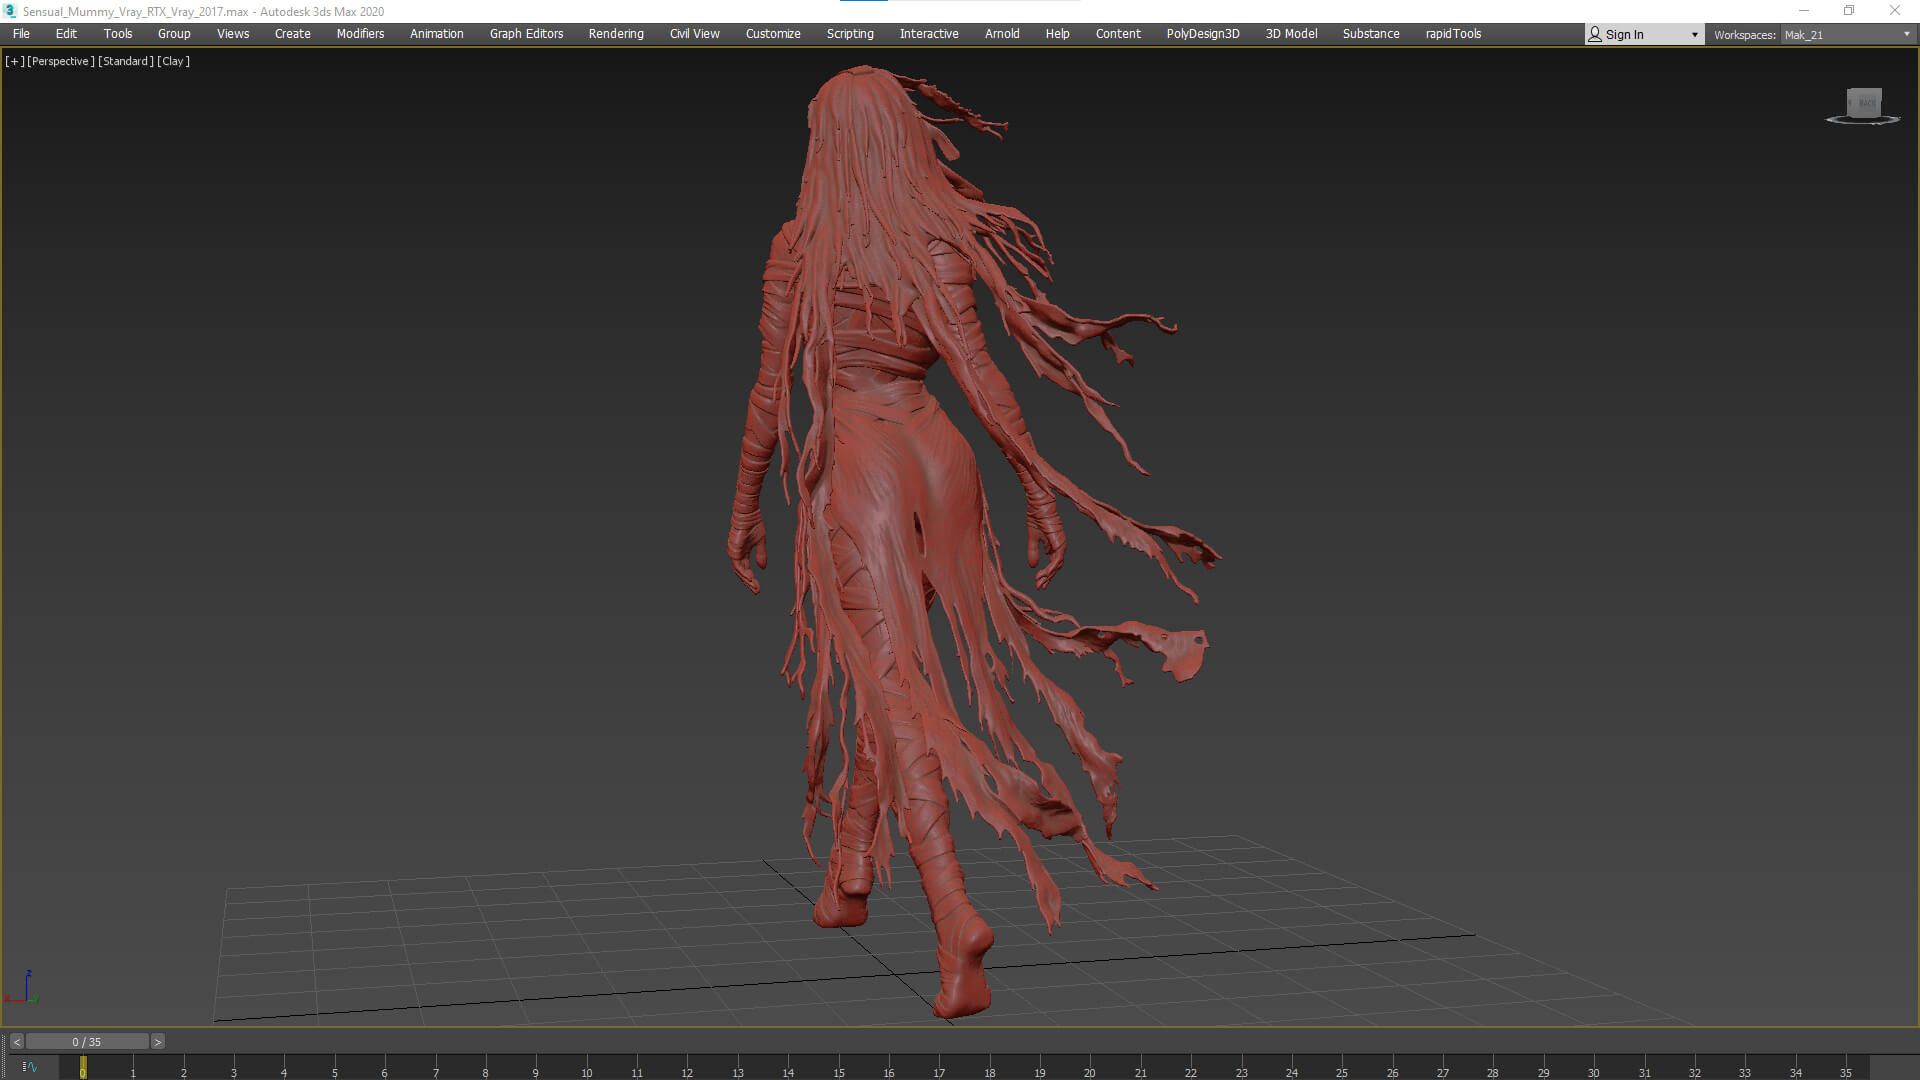Open the Arnold menu
The image size is (1920, 1080).
point(1002,34)
